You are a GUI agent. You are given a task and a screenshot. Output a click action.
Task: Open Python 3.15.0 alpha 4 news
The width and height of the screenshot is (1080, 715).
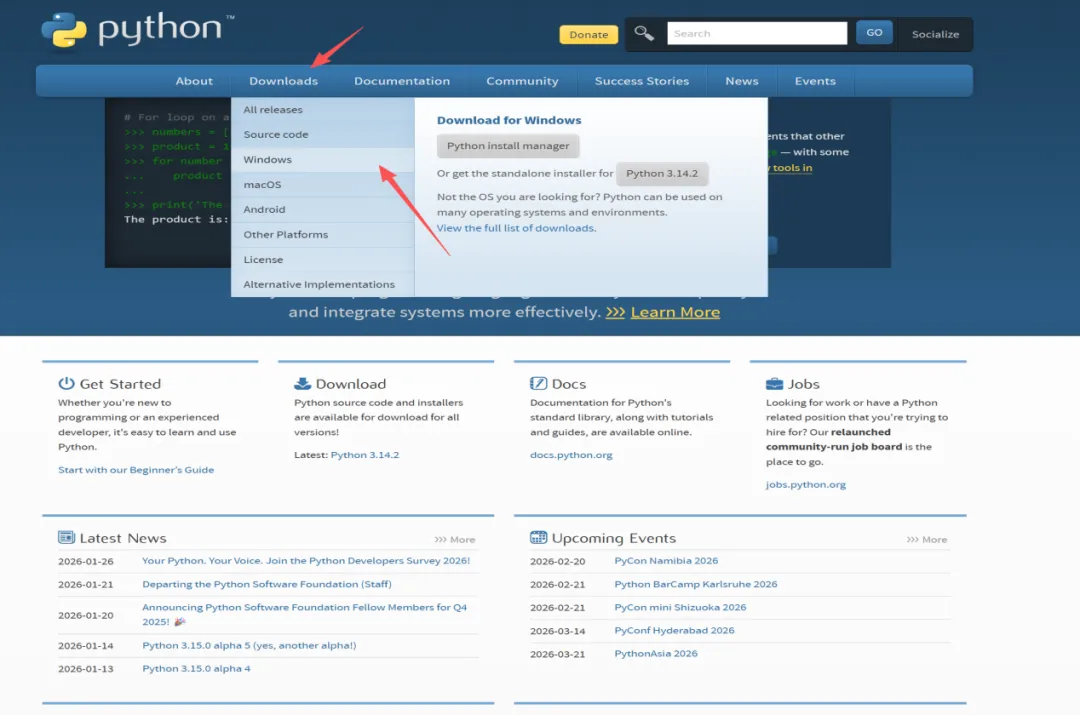[196, 668]
